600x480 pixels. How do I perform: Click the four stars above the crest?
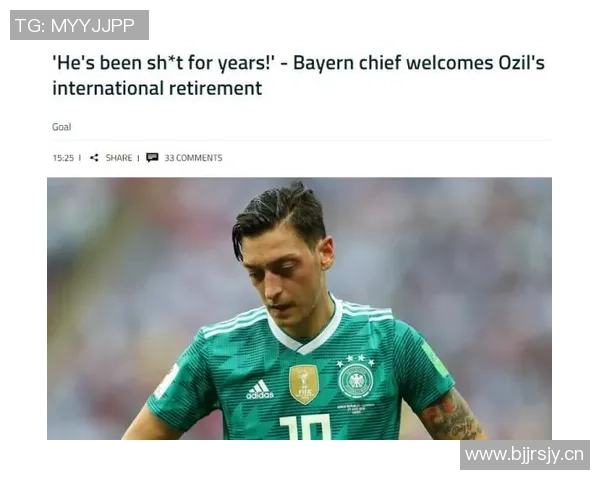pos(355,360)
